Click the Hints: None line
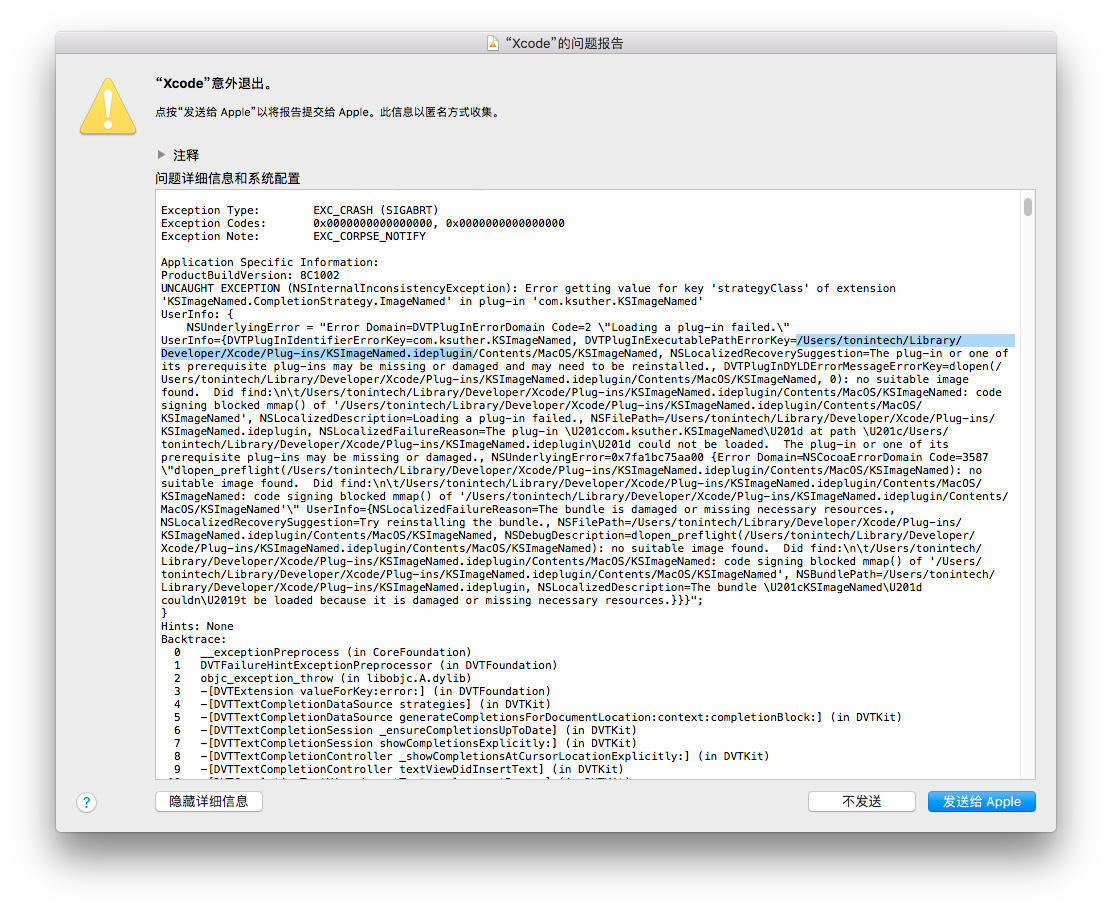Viewport: 1112px width, 912px height. (197, 626)
